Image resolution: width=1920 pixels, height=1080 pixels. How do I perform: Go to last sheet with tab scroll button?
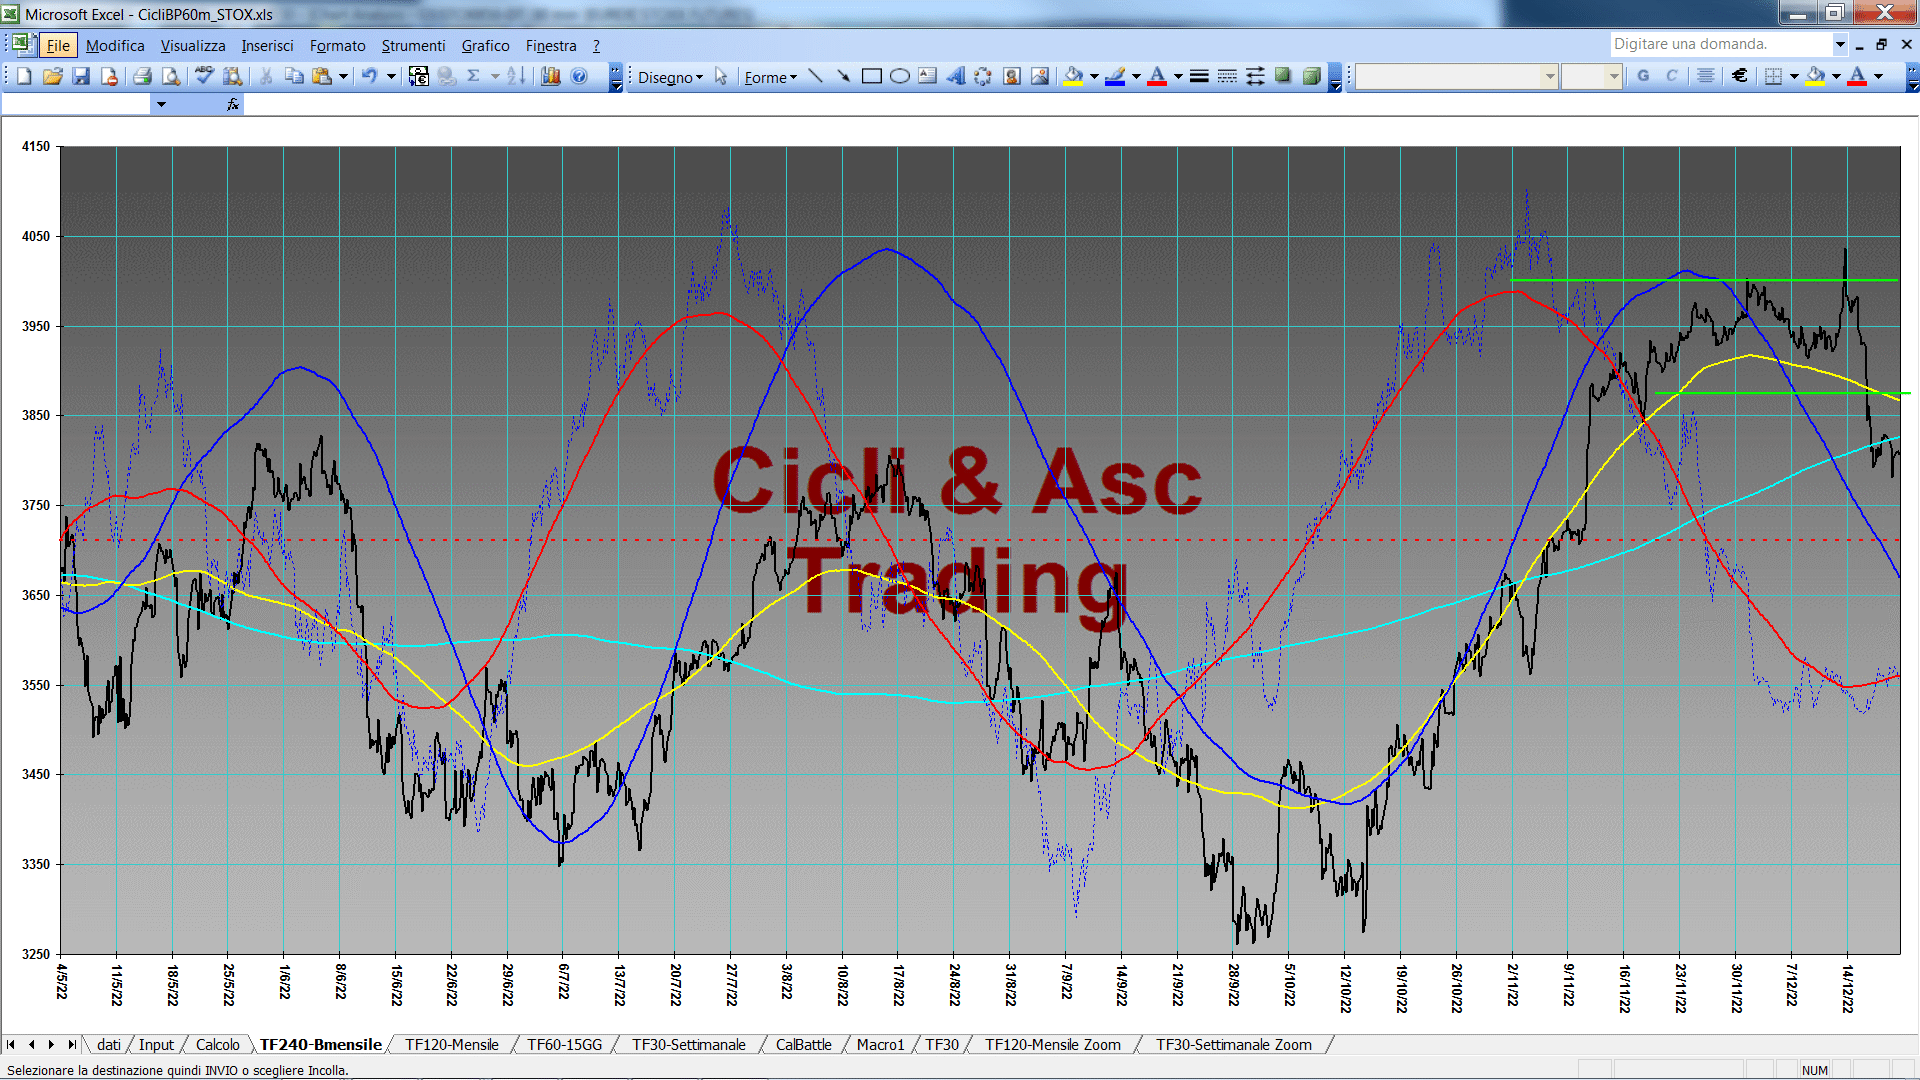(71, 1044)
